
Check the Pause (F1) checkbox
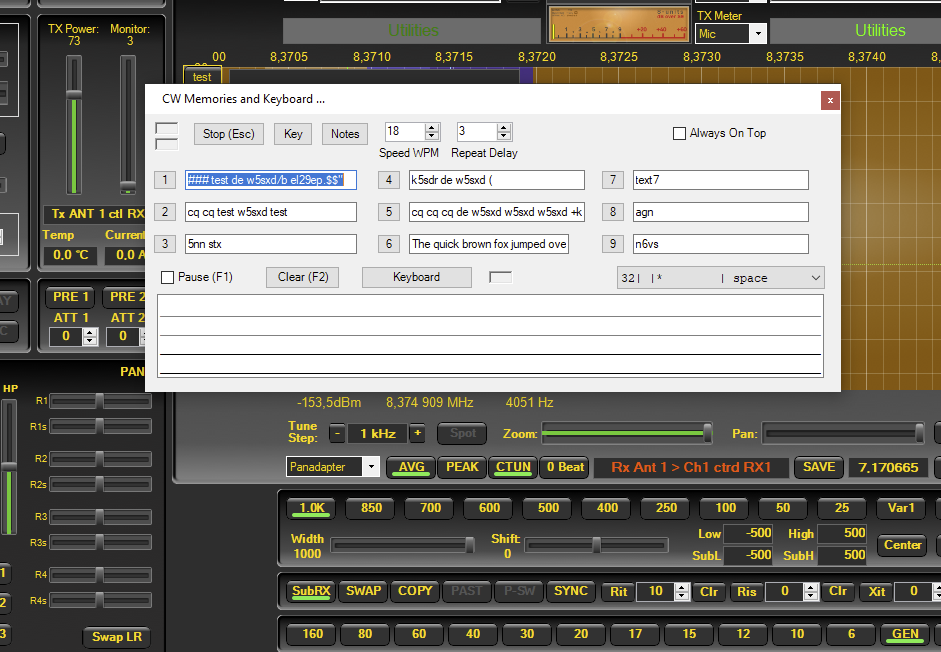click(169, 277)
